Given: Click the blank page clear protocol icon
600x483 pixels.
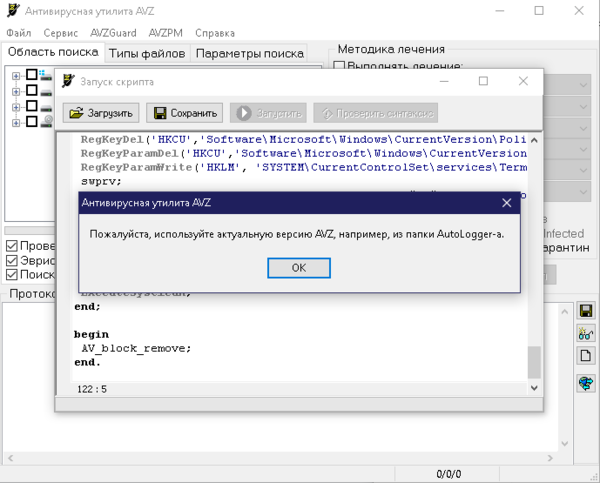Looking at the screenshot, I should pyautogui.click(x=585, y=356).
